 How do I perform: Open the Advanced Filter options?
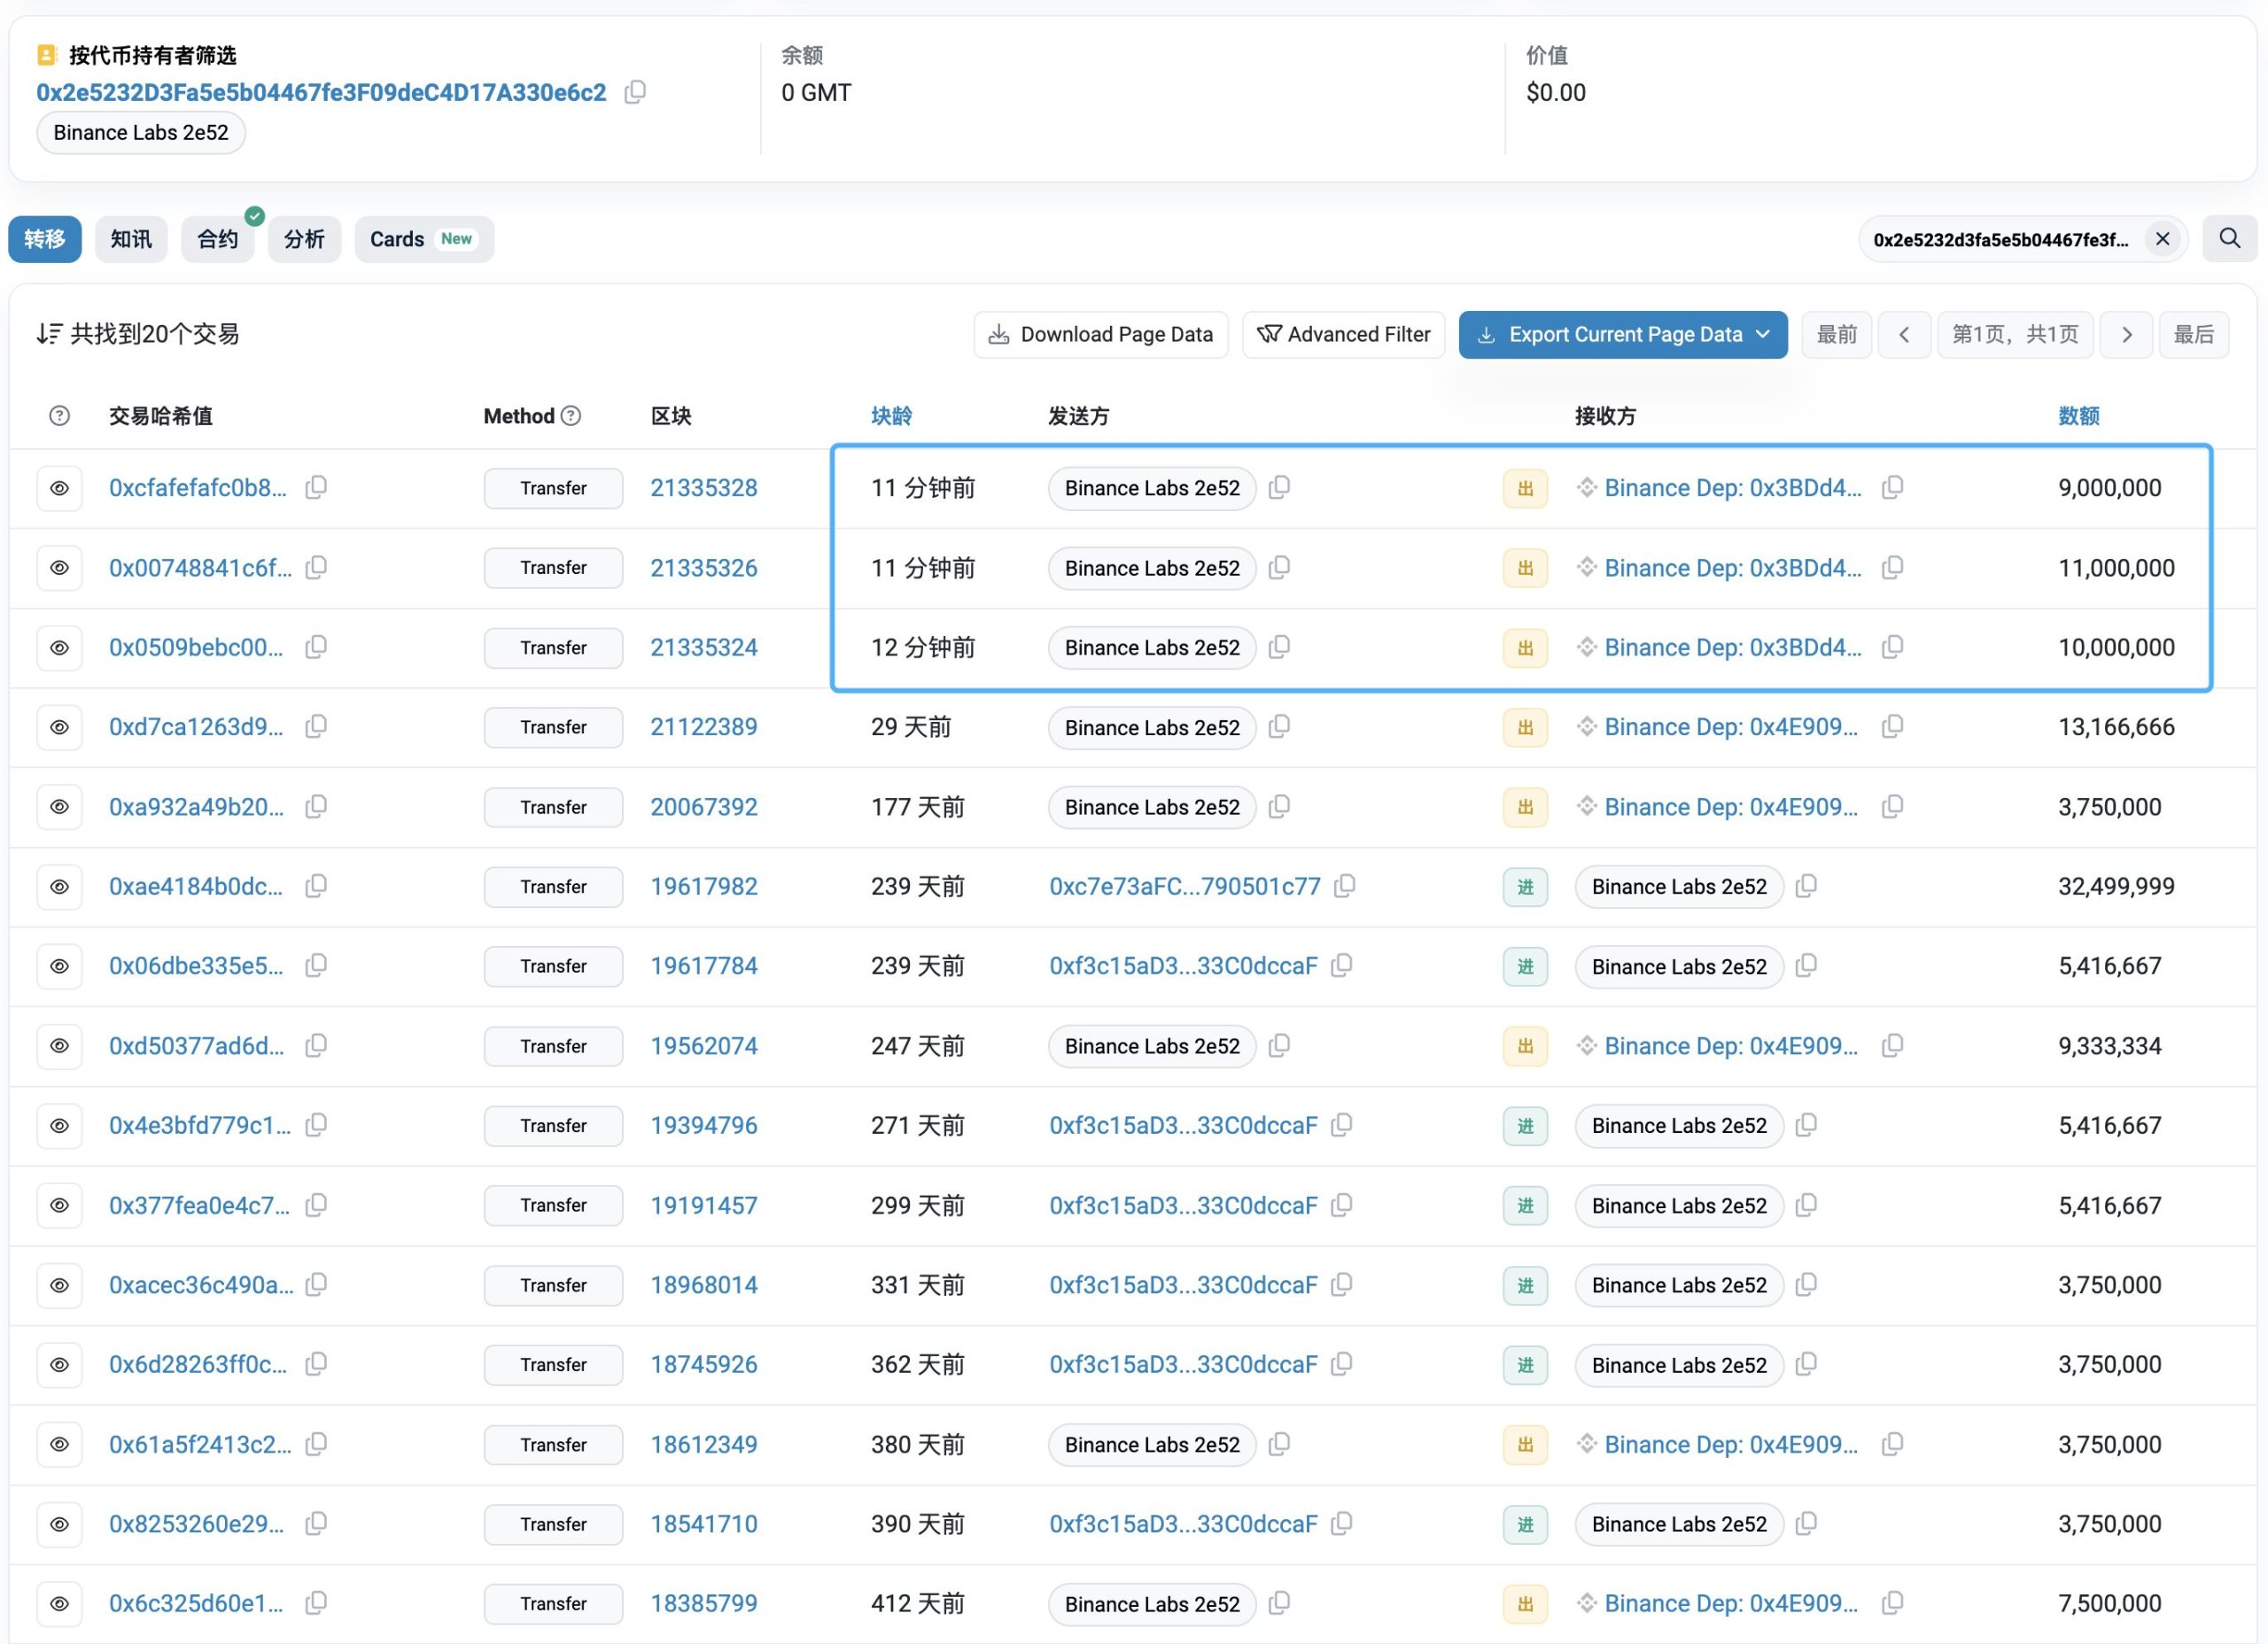click(x=1343, y=334)
